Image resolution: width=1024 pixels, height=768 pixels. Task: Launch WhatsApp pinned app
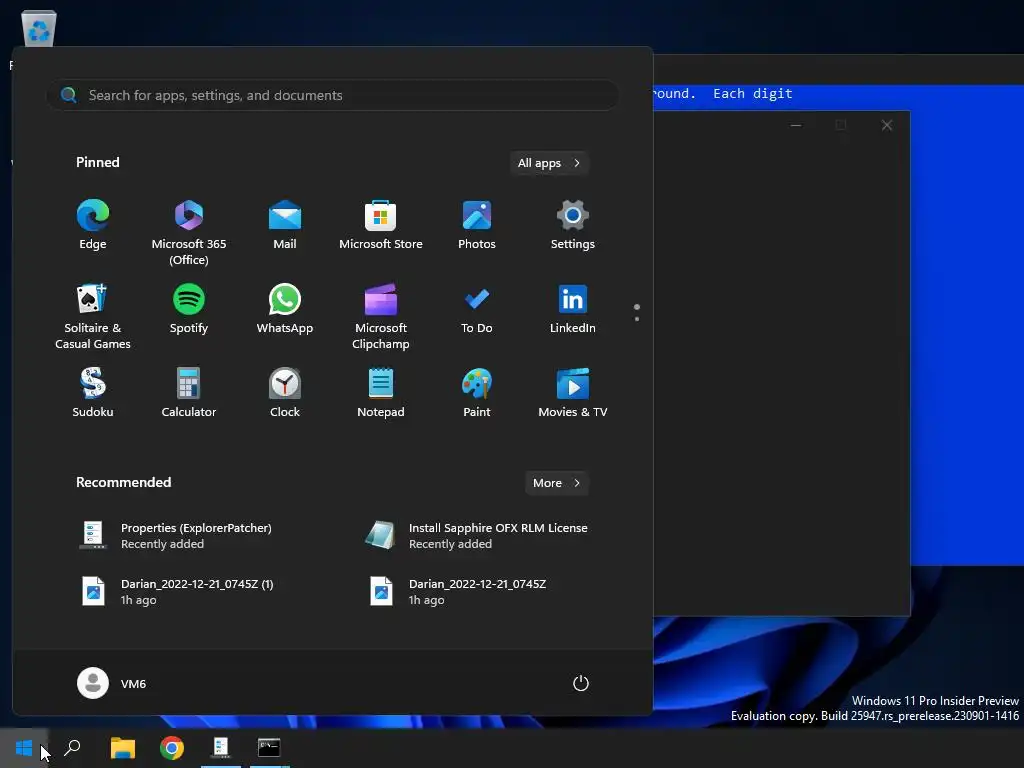coord(285,310)
